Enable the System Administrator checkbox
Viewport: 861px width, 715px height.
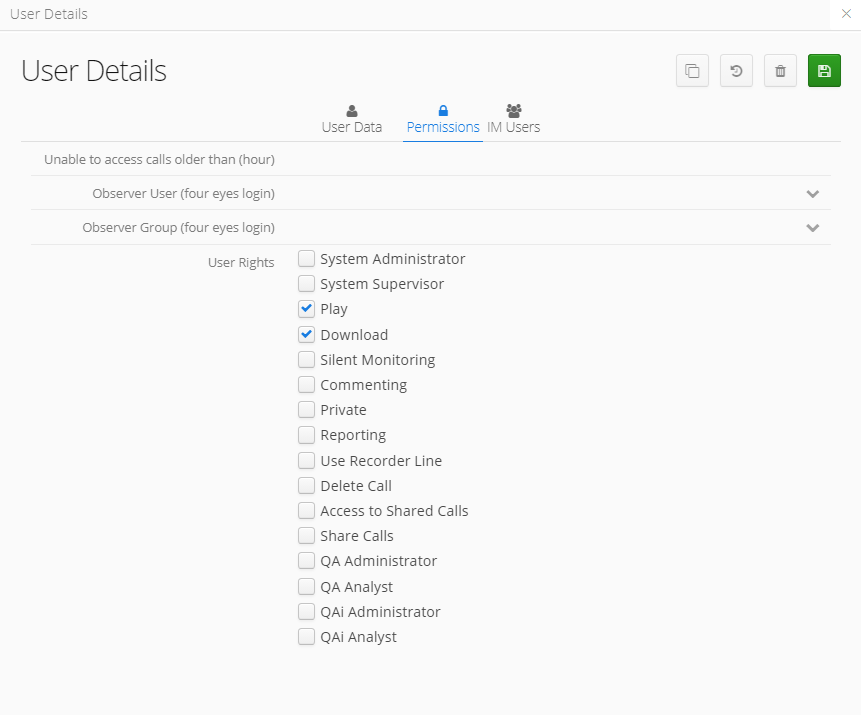(306, 258)
